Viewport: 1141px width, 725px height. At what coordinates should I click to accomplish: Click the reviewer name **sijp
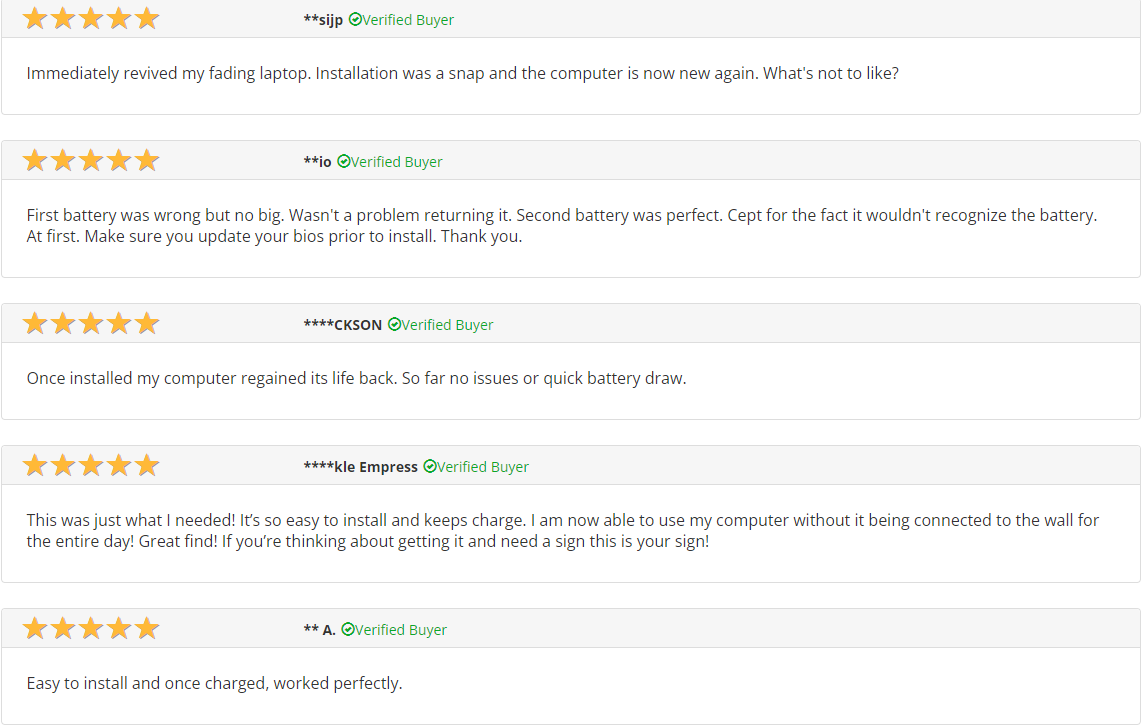click(323, 20)
